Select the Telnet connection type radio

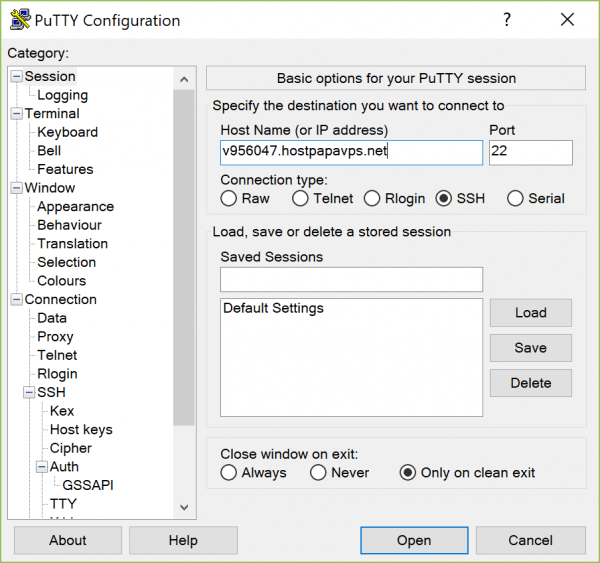(300, 199)
